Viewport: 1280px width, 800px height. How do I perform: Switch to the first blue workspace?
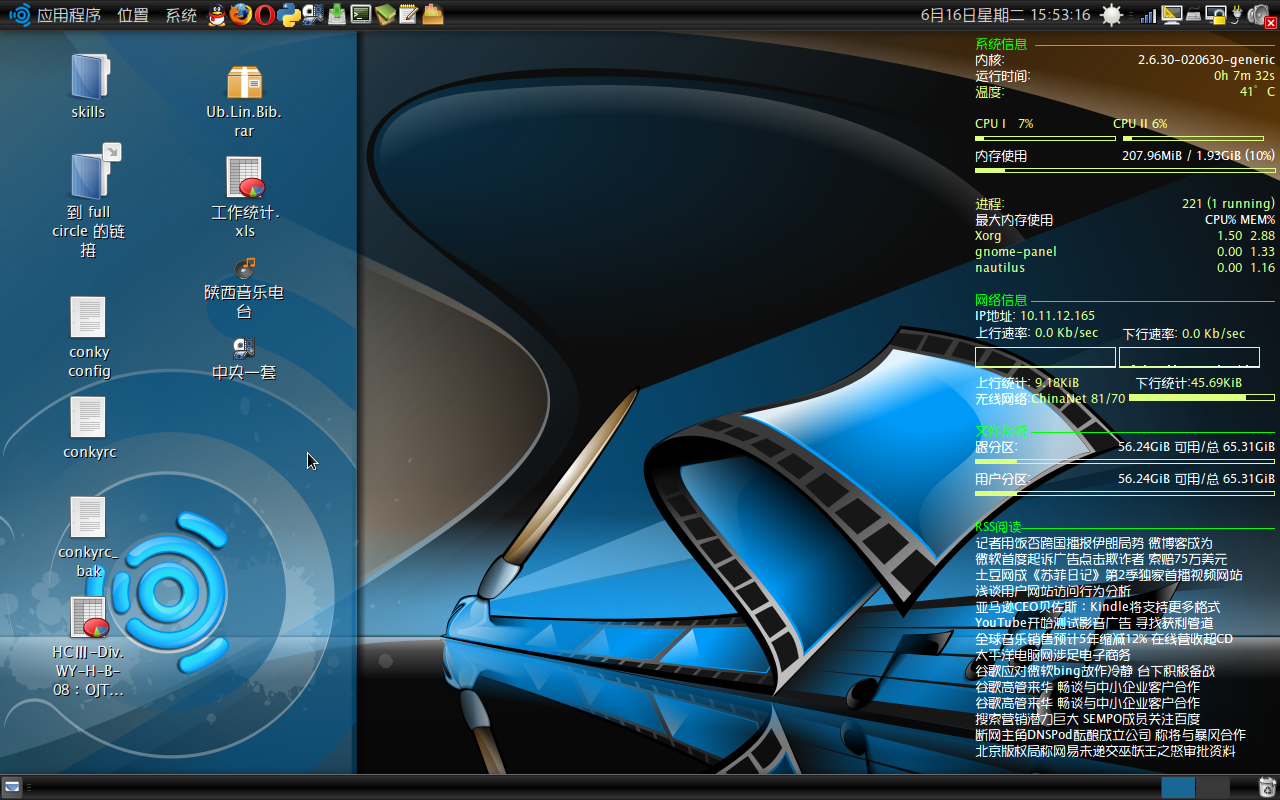(x=1178, y=787)
